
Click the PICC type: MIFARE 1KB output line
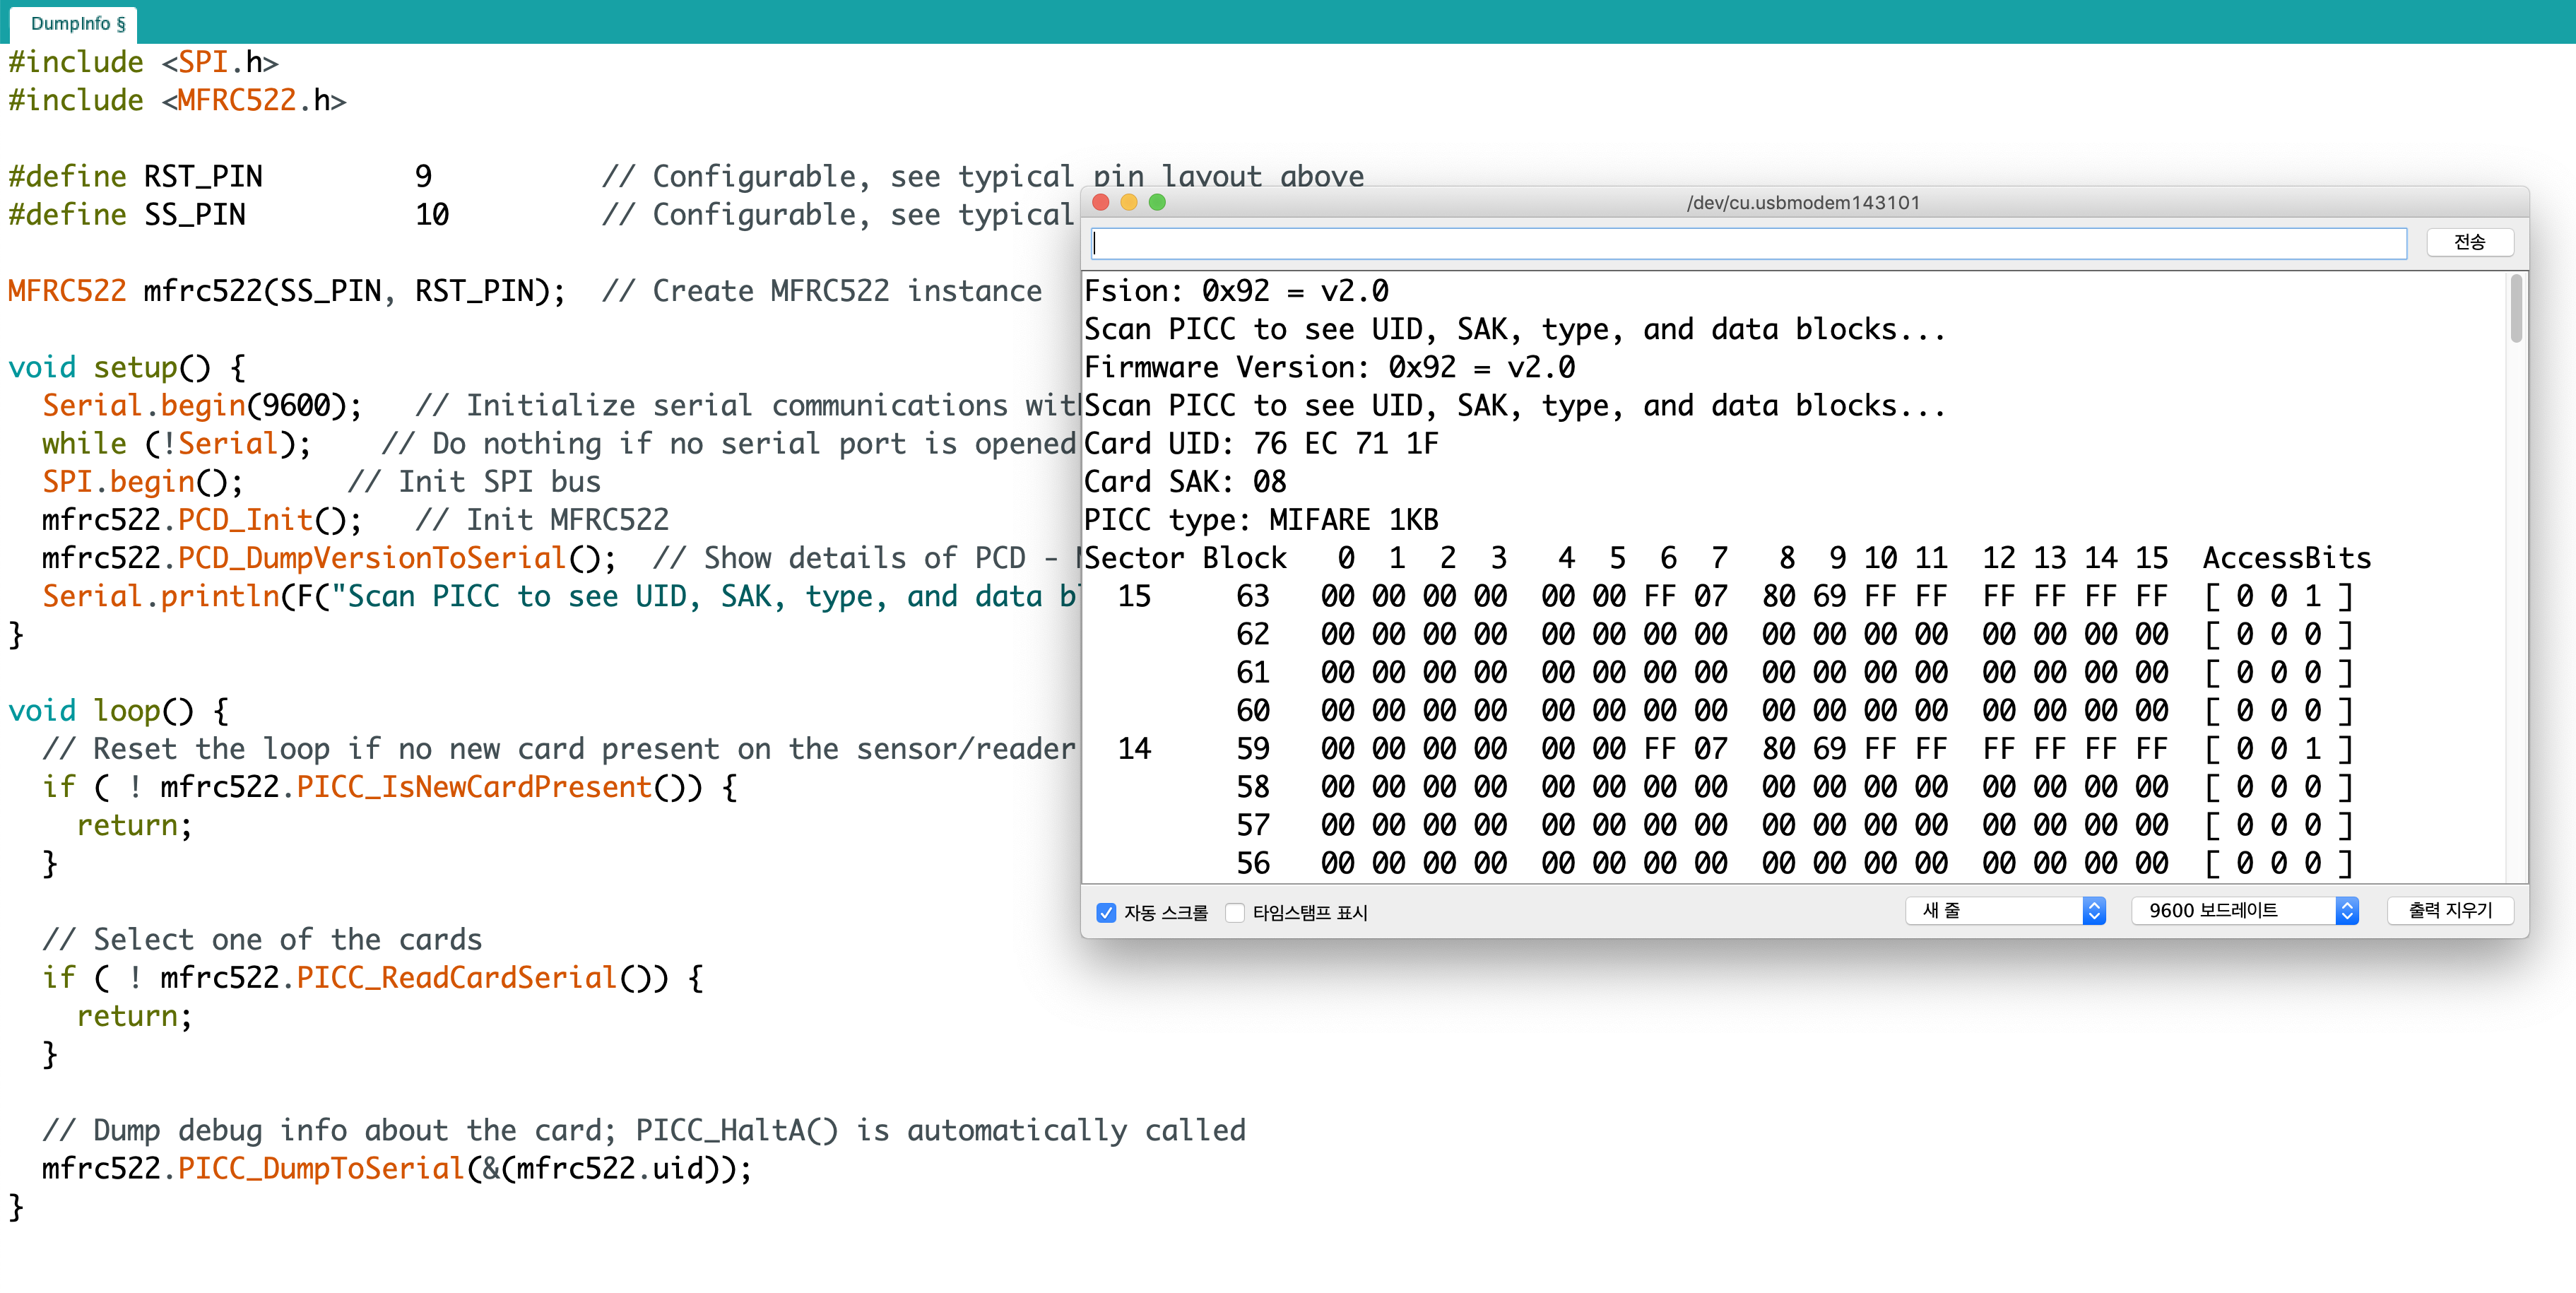click(x=1261, y=520)
